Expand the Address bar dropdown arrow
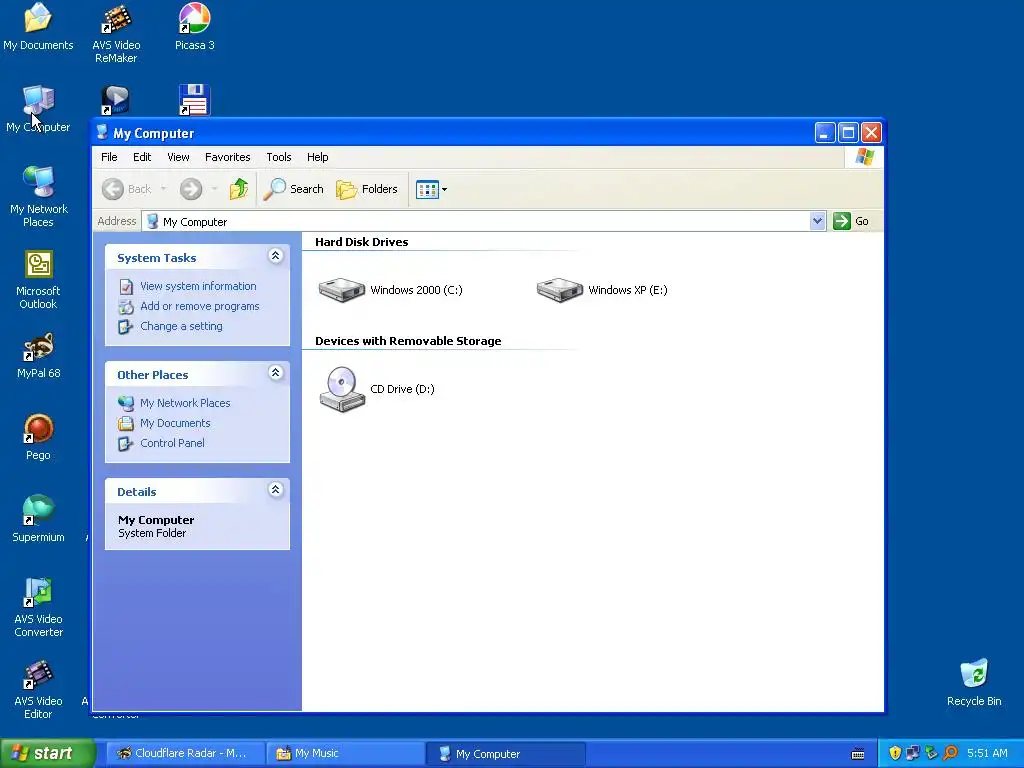 point(817,221)
